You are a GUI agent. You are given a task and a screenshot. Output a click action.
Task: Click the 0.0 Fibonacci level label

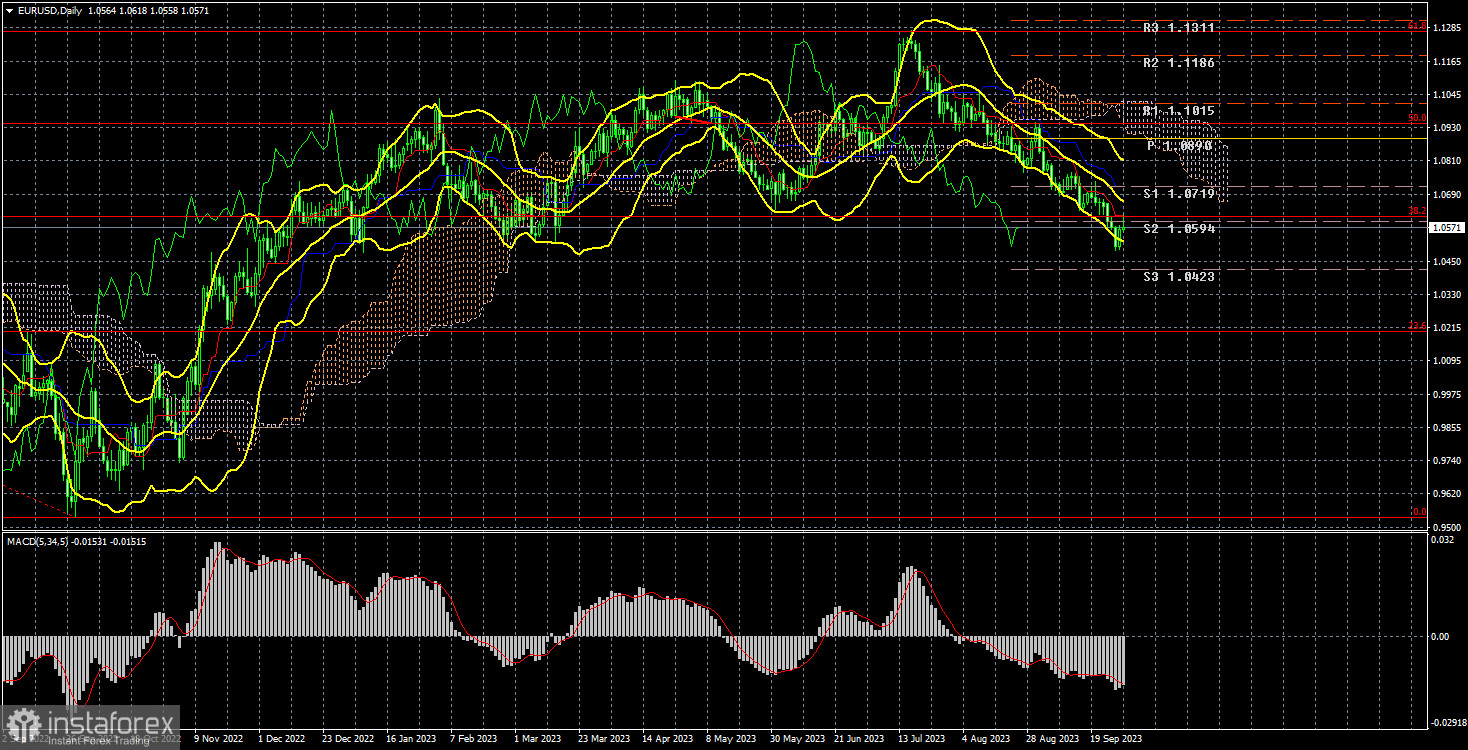(x=1419, y=512)
